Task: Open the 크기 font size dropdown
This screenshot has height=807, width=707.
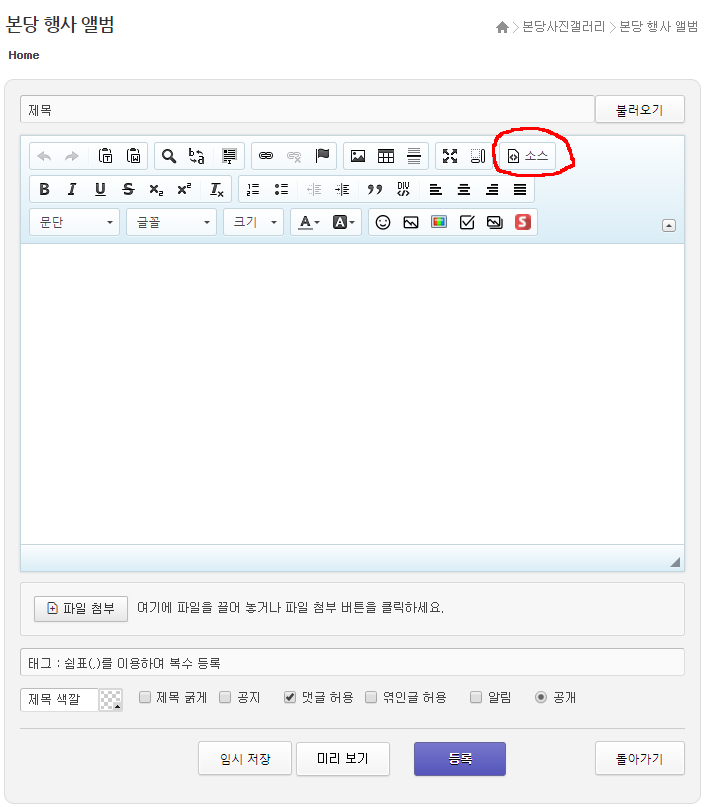Action: (x=253, y=222)
